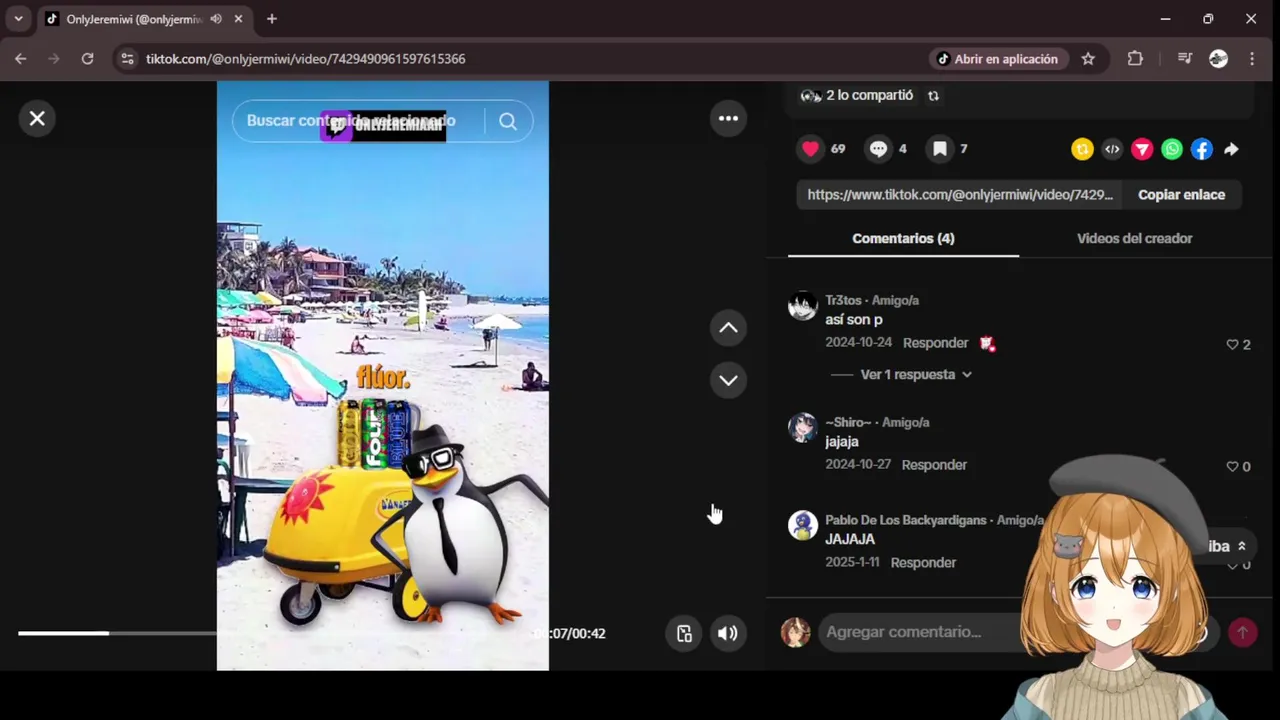Switch to Comentarios (4) tab
Viewport: 1280px width, 720px height.
click(903, 238)
